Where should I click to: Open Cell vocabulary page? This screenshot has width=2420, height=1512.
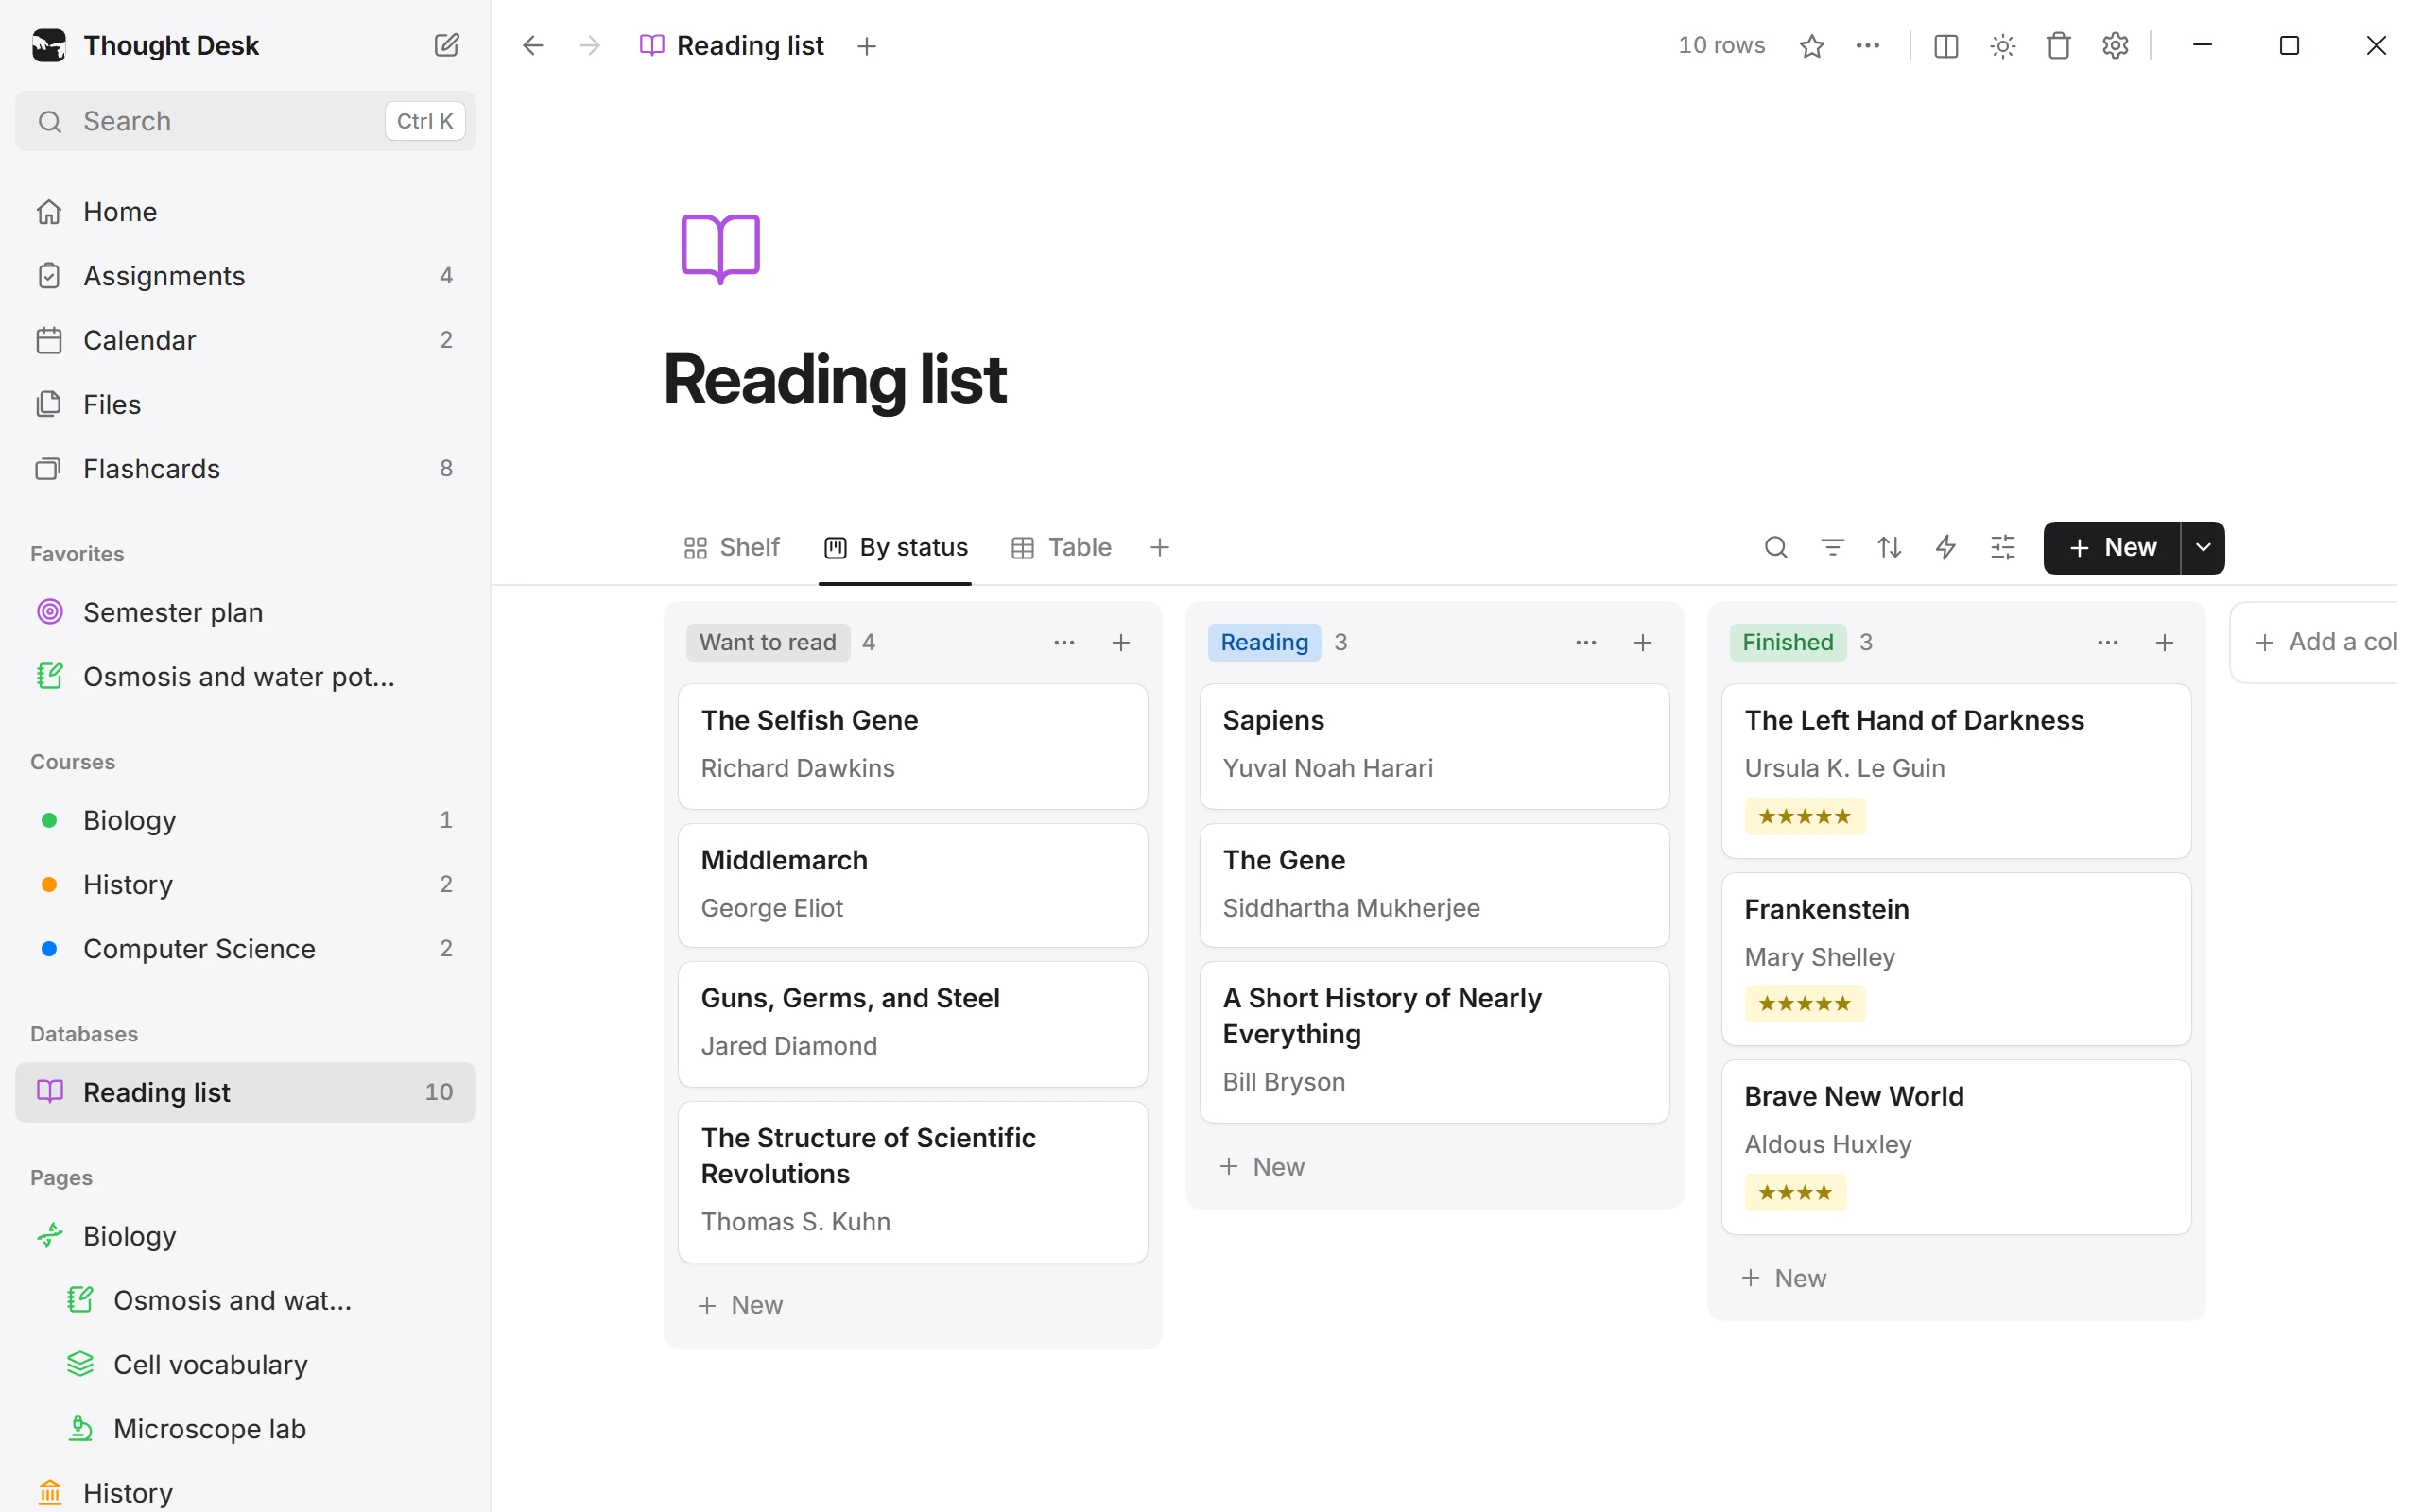(x=245, y=1364)
